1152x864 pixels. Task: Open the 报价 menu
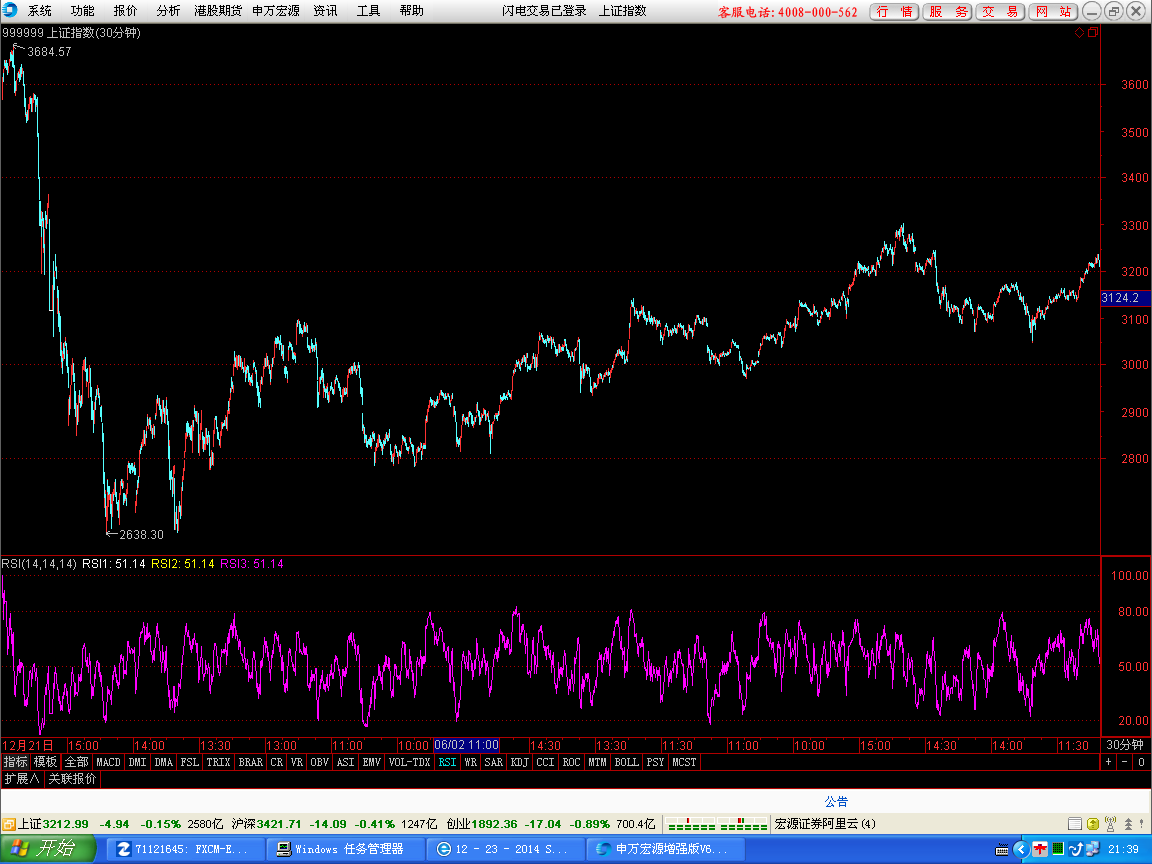(x=125, y=10)
